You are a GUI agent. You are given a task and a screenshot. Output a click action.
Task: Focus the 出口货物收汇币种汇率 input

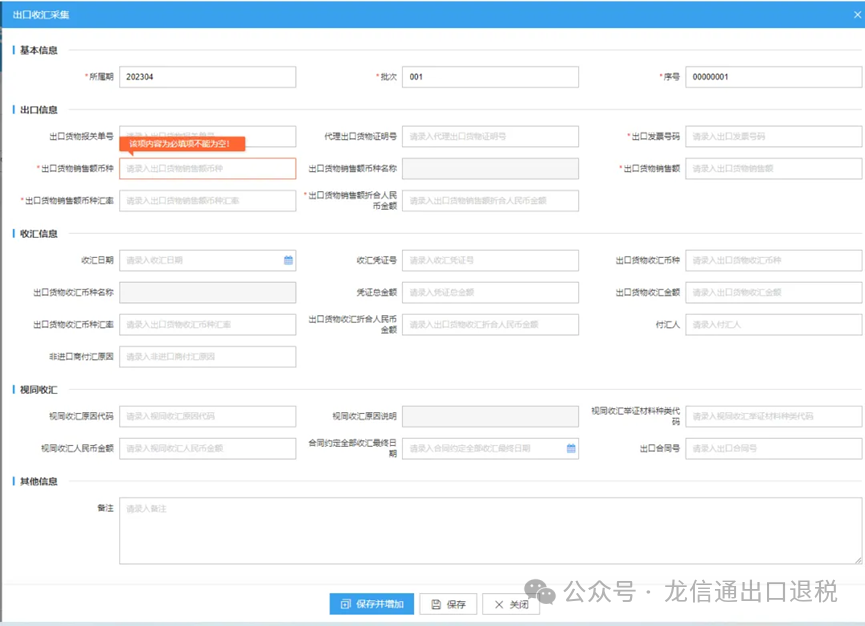click(x=207, y=324)
